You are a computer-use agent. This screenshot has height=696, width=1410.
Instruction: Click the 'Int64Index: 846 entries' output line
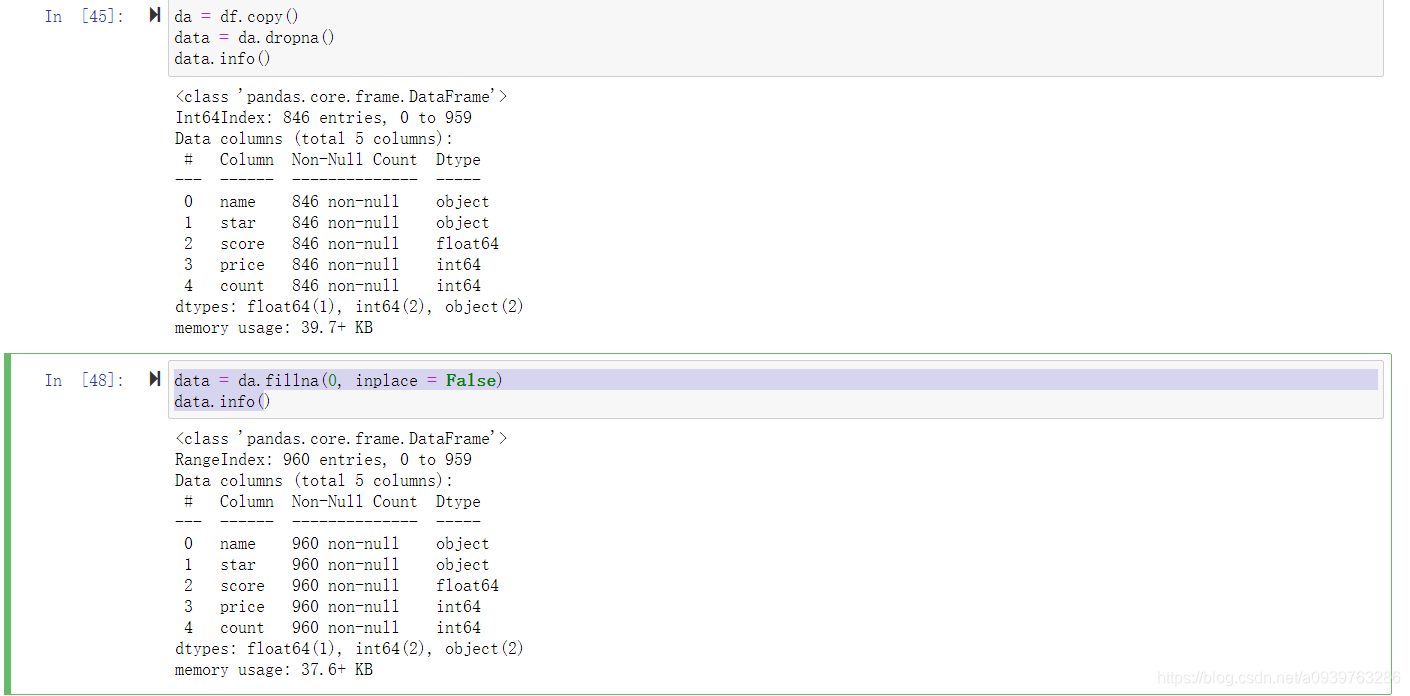pyautogui.click(x=323, y=118)
